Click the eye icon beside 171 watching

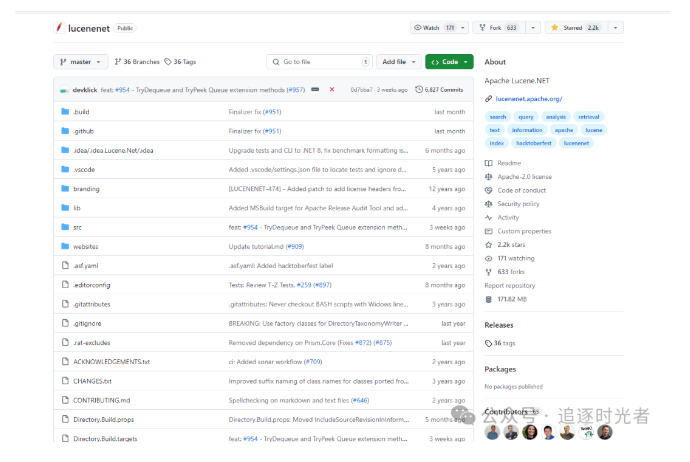(488, 258)
